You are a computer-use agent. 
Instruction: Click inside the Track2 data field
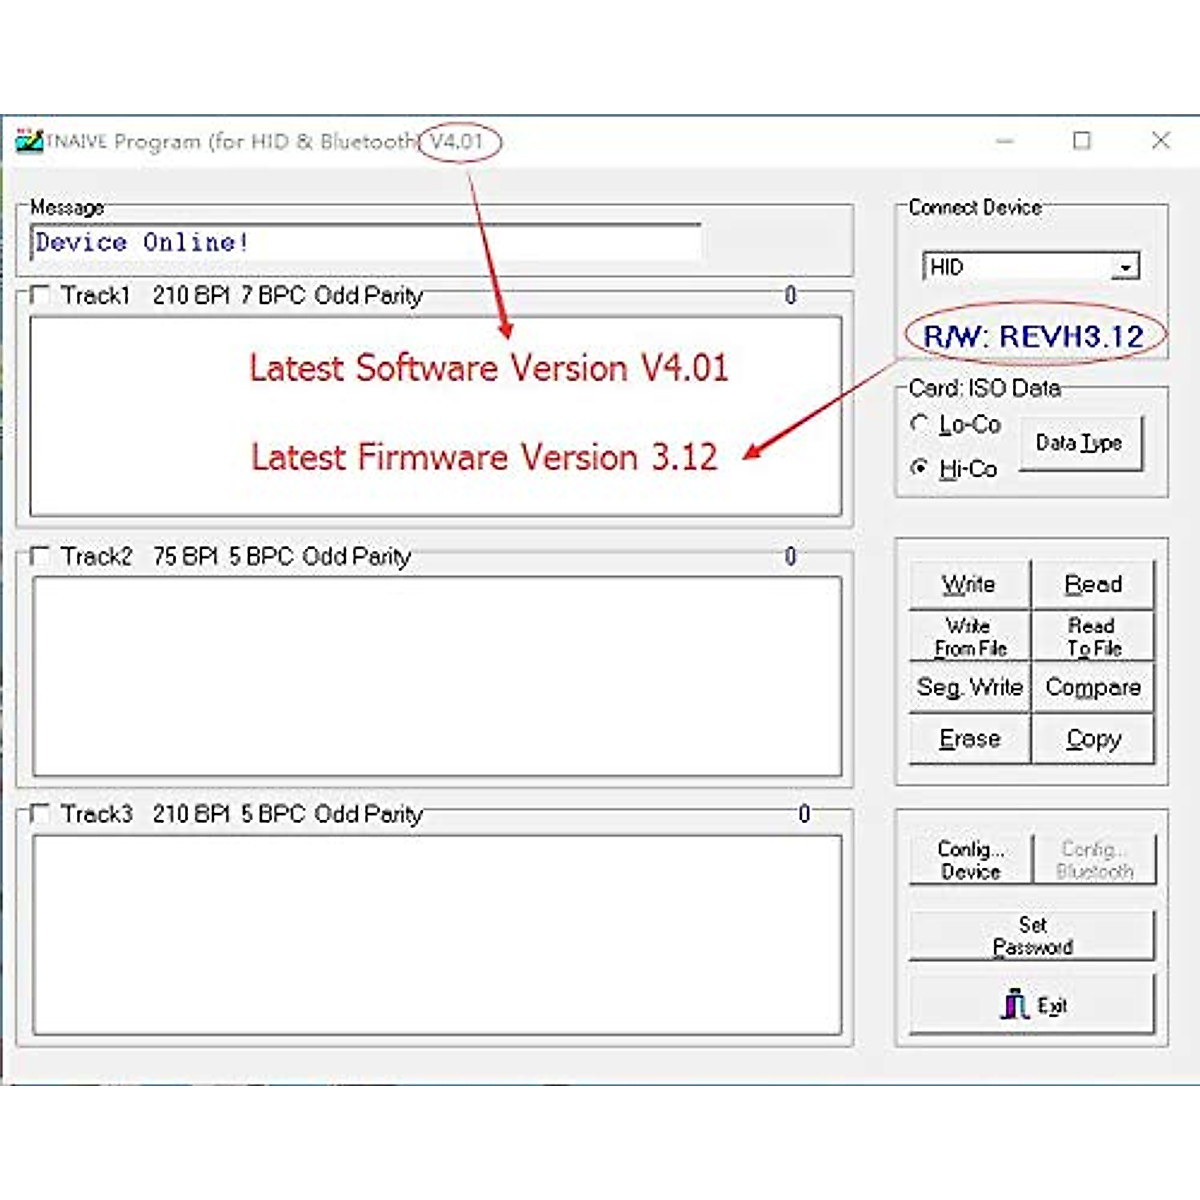[436, 676]
